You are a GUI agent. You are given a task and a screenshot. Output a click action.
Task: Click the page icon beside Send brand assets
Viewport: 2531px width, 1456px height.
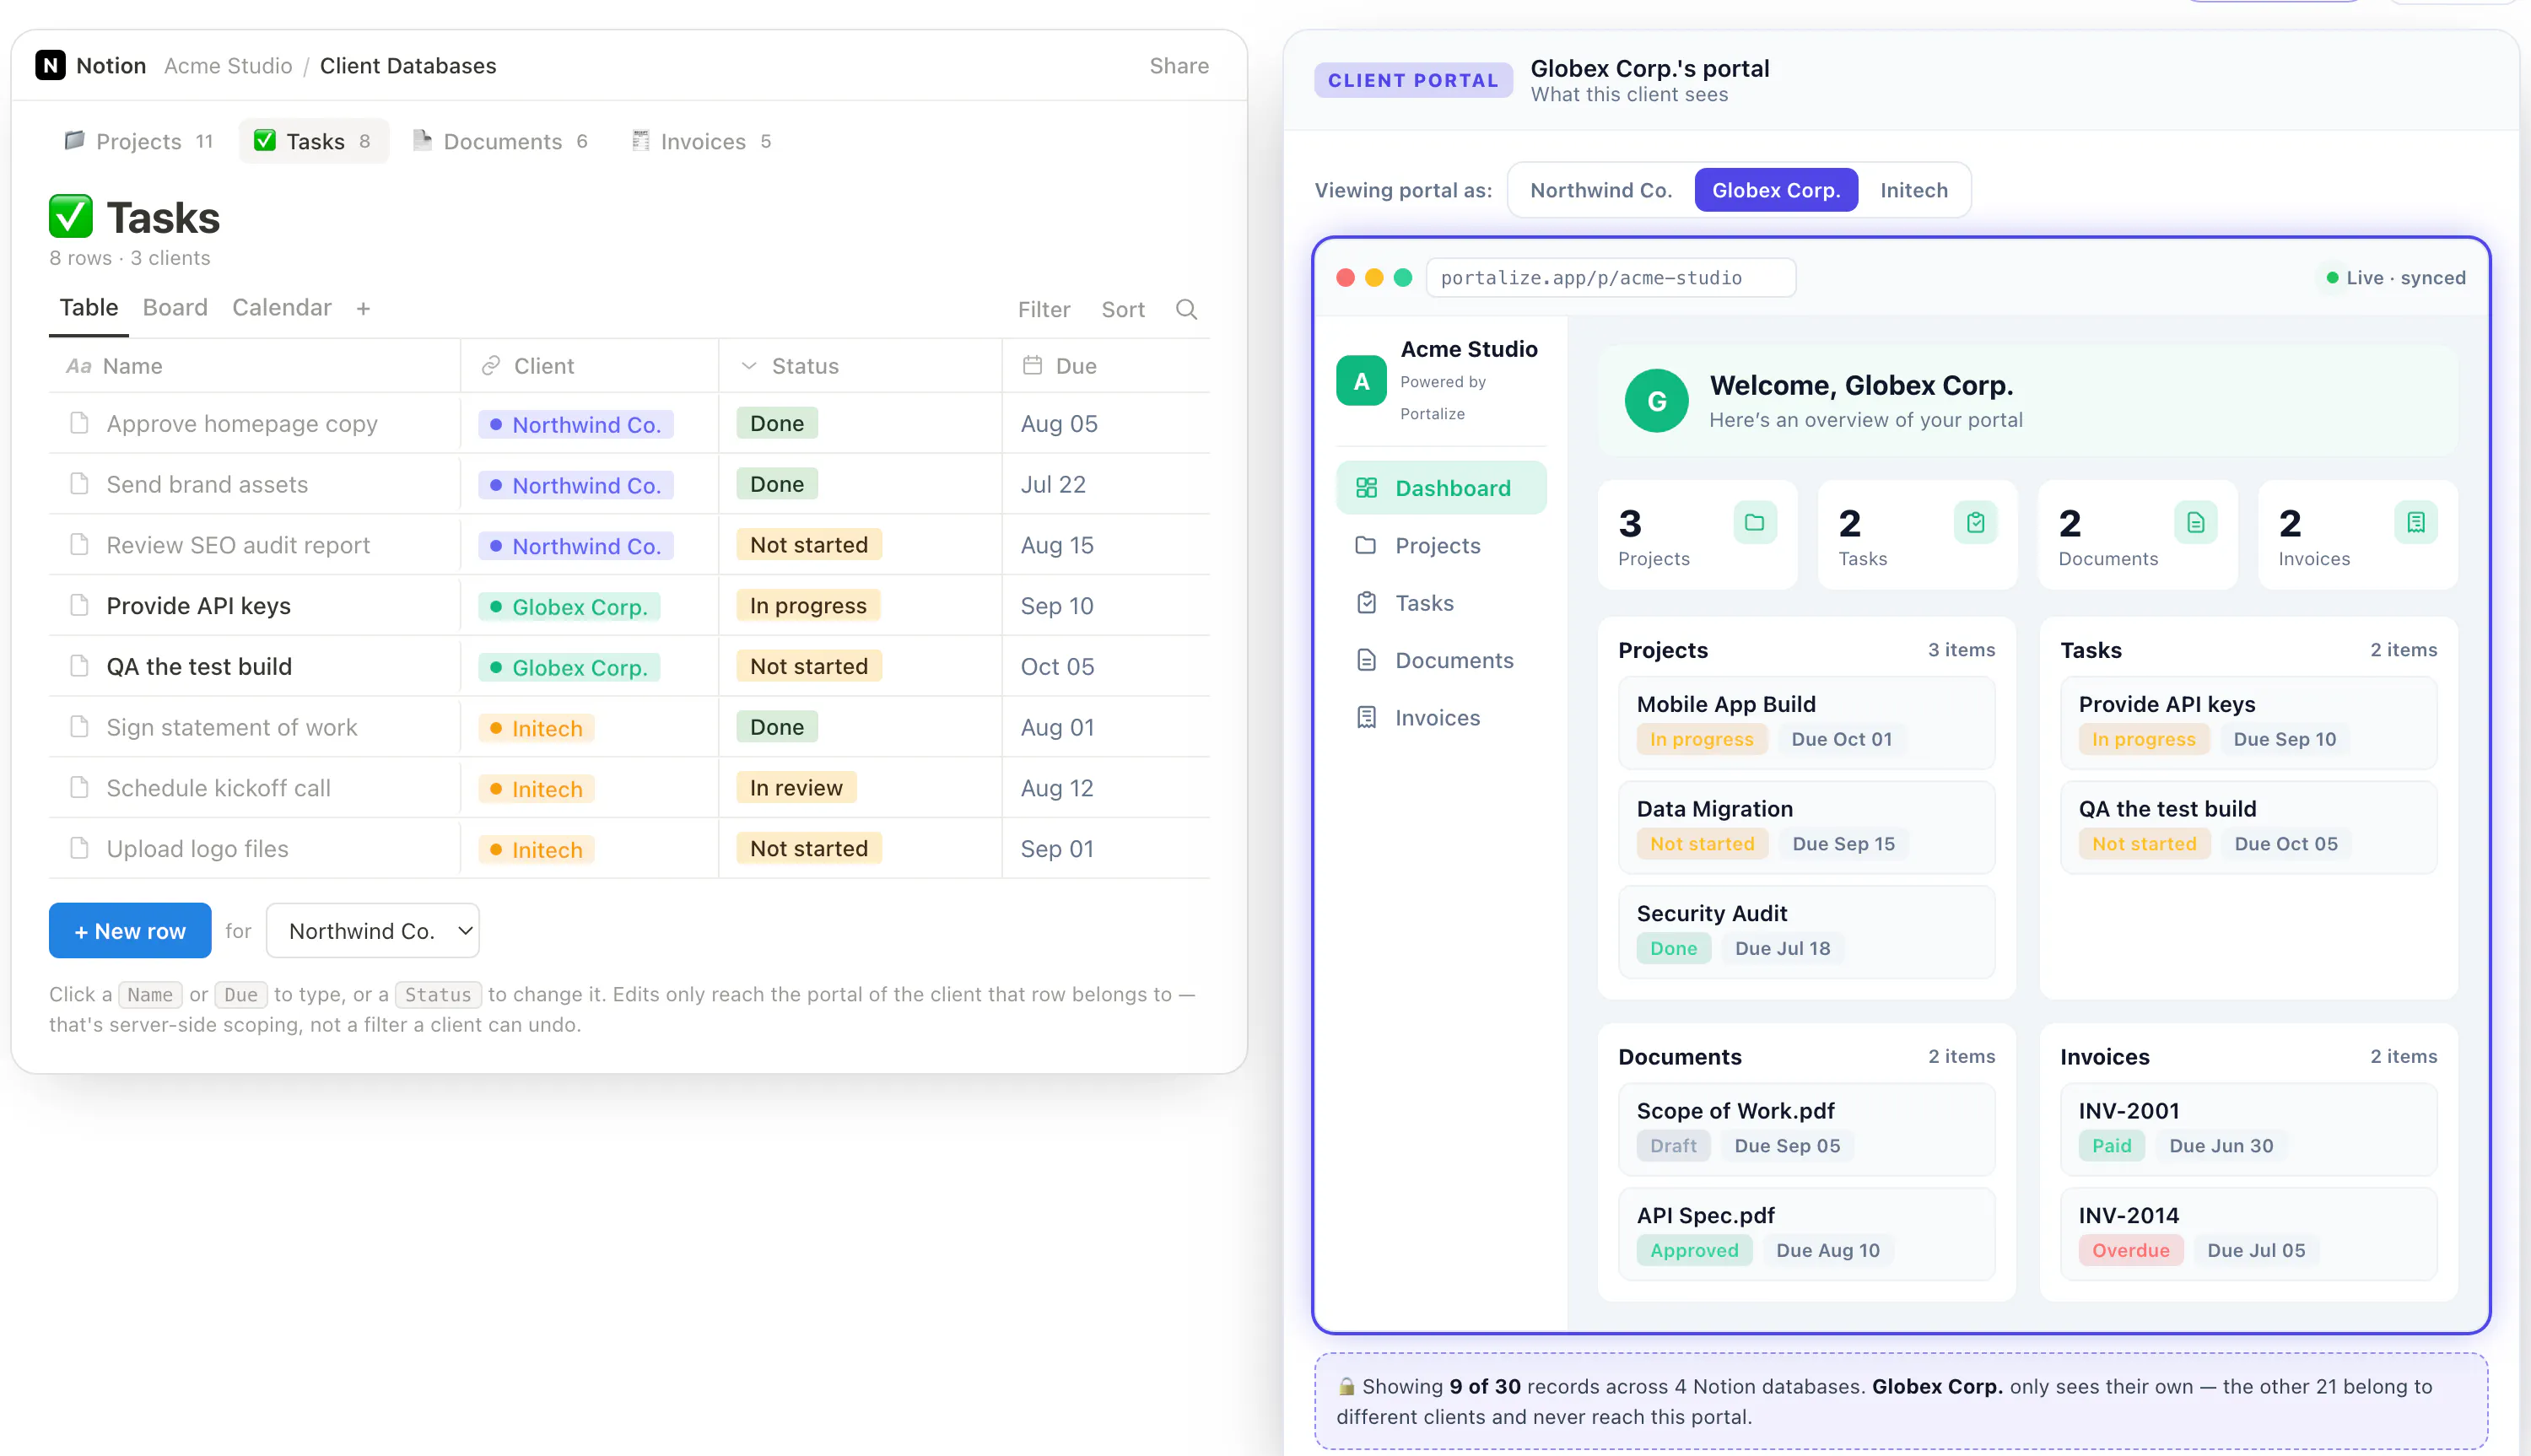(x=79, y=484)
